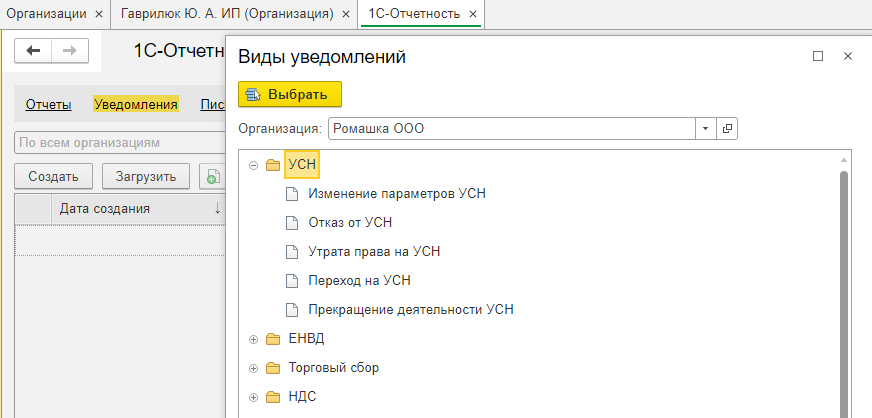Collapse the УСН folder
The image size is (872, 418).
(254, 165)
